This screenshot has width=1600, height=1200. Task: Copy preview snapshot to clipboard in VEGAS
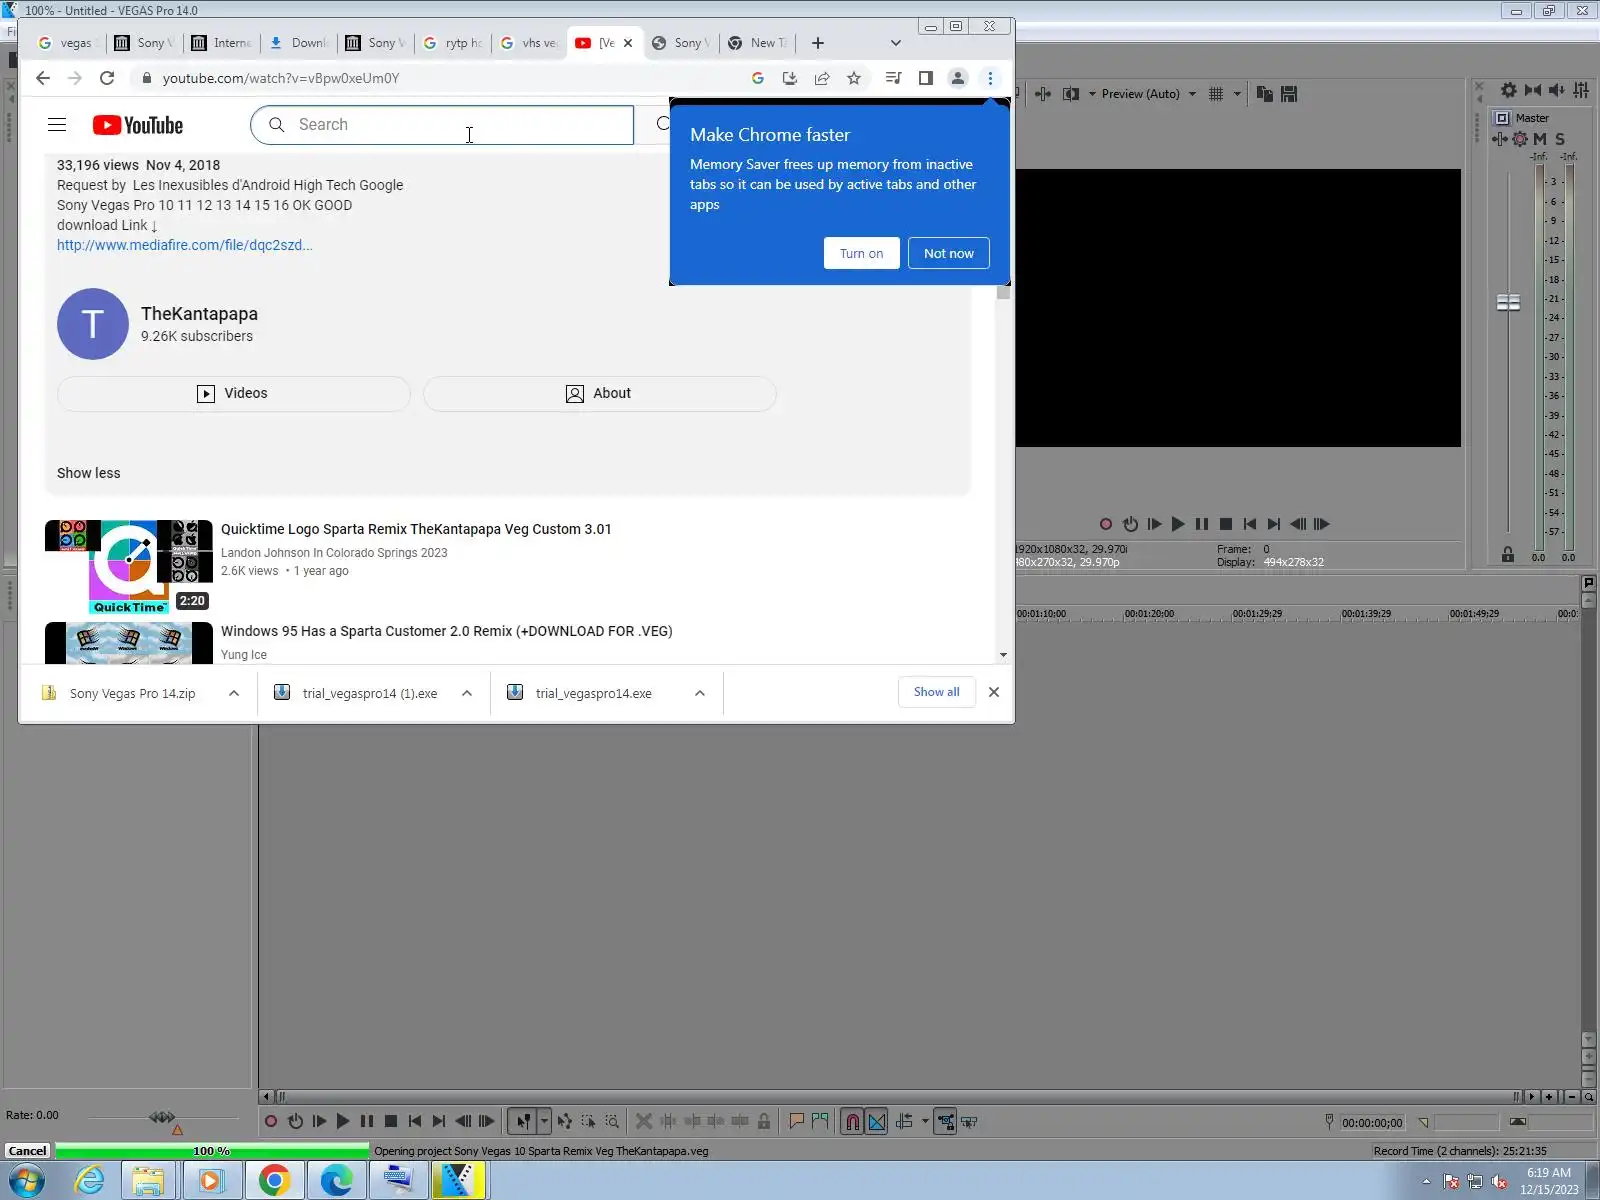[1265, 94]
